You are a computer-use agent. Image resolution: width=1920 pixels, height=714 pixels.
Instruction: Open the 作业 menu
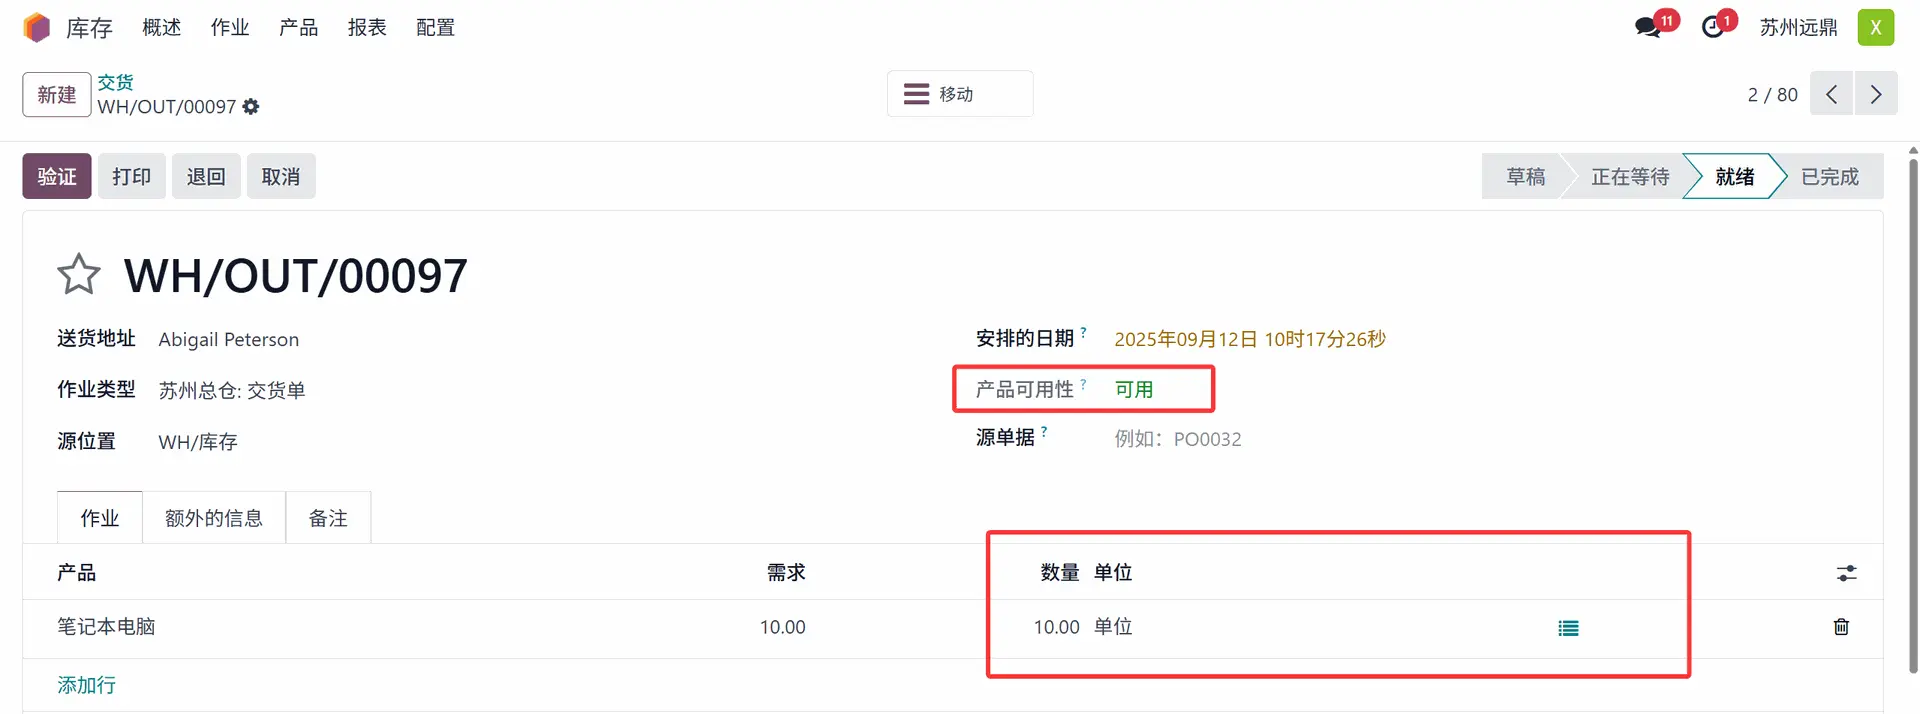[x=229, y=28]
